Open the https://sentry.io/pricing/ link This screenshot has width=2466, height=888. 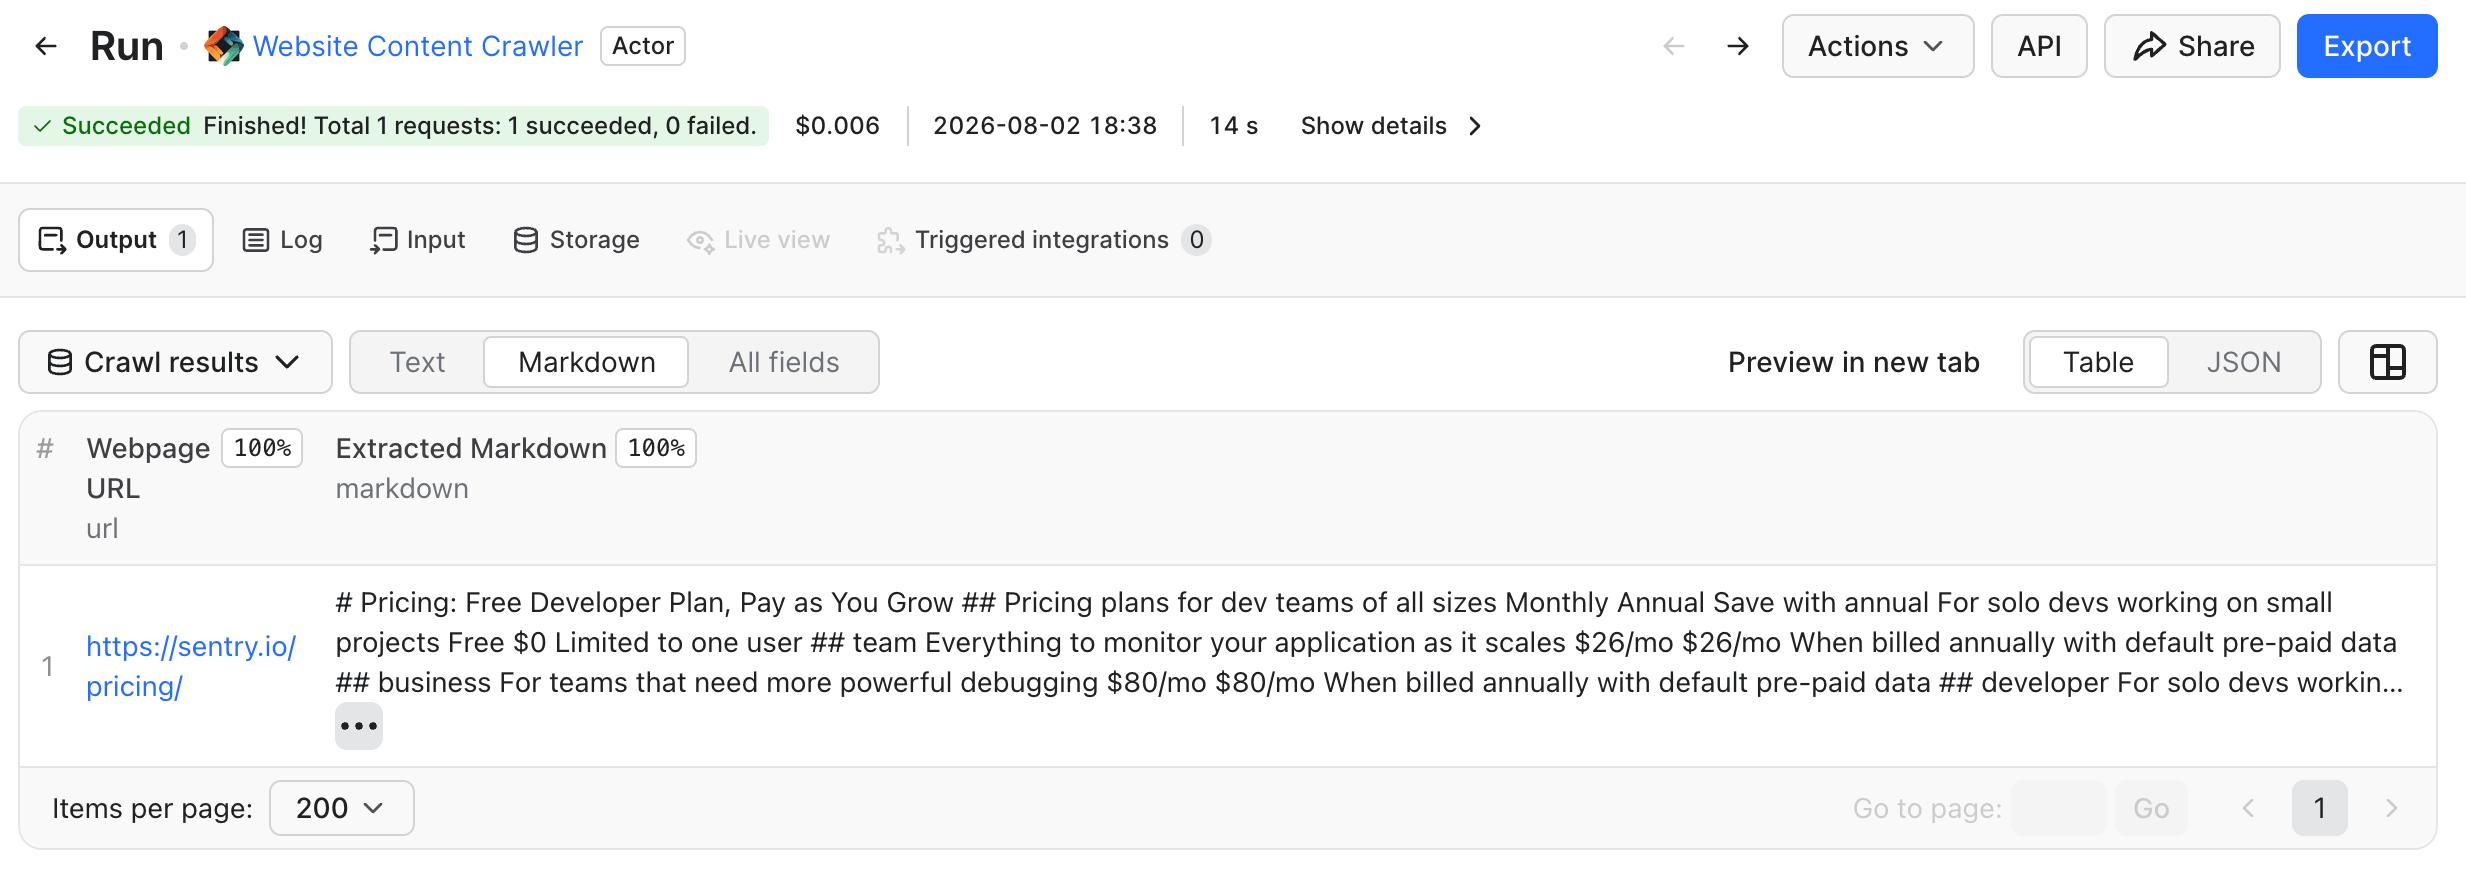coord(191,666)
